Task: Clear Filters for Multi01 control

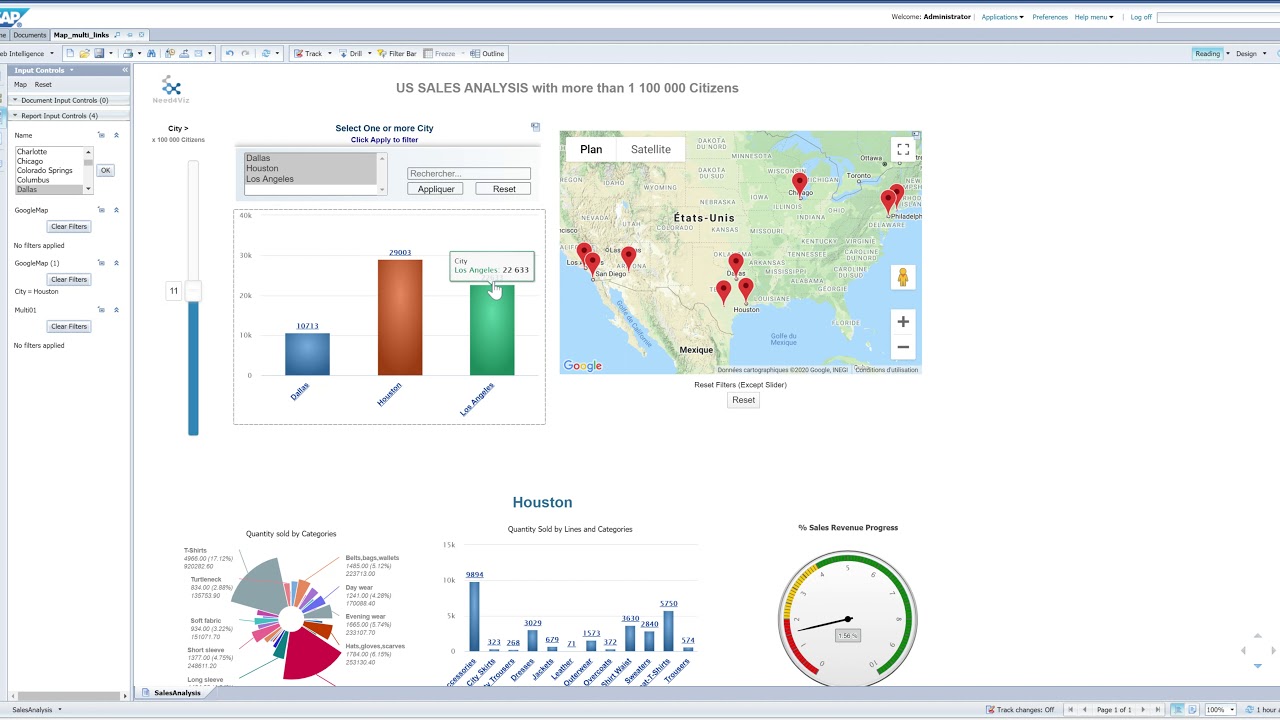Action: coord(69,326)
